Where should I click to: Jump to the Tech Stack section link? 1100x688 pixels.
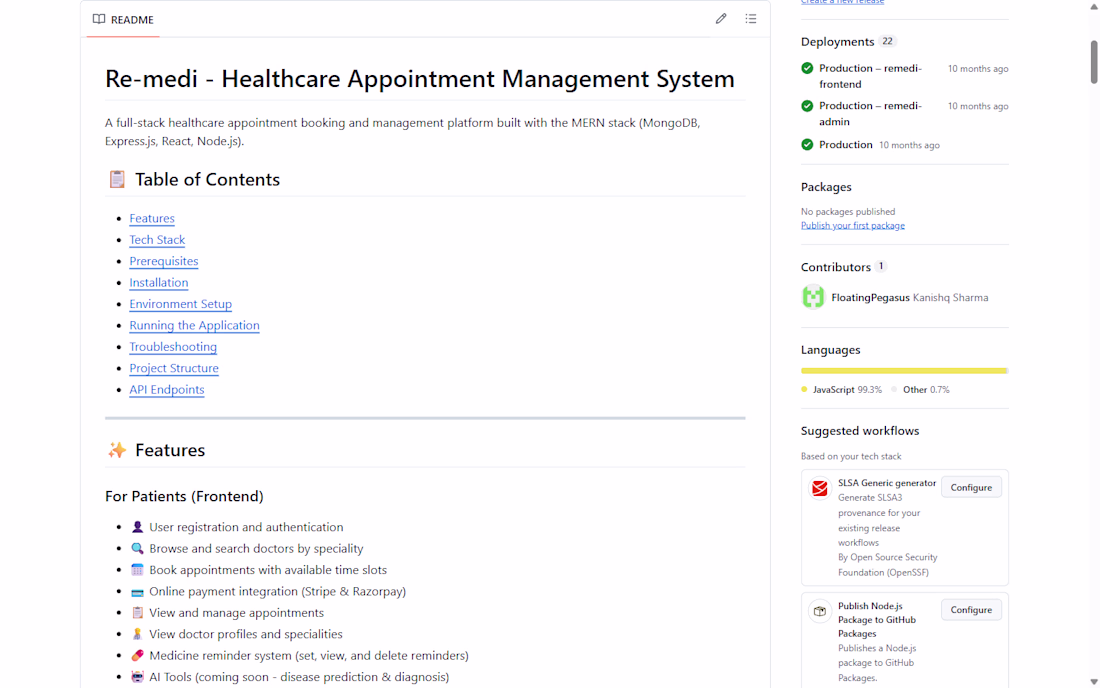click(x=157, y=240)
